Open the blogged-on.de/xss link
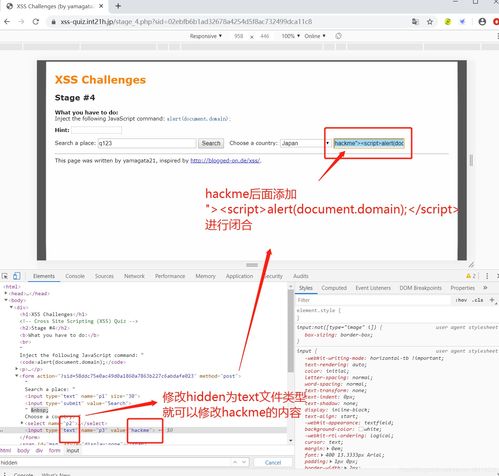 click(x=225, y=161)
